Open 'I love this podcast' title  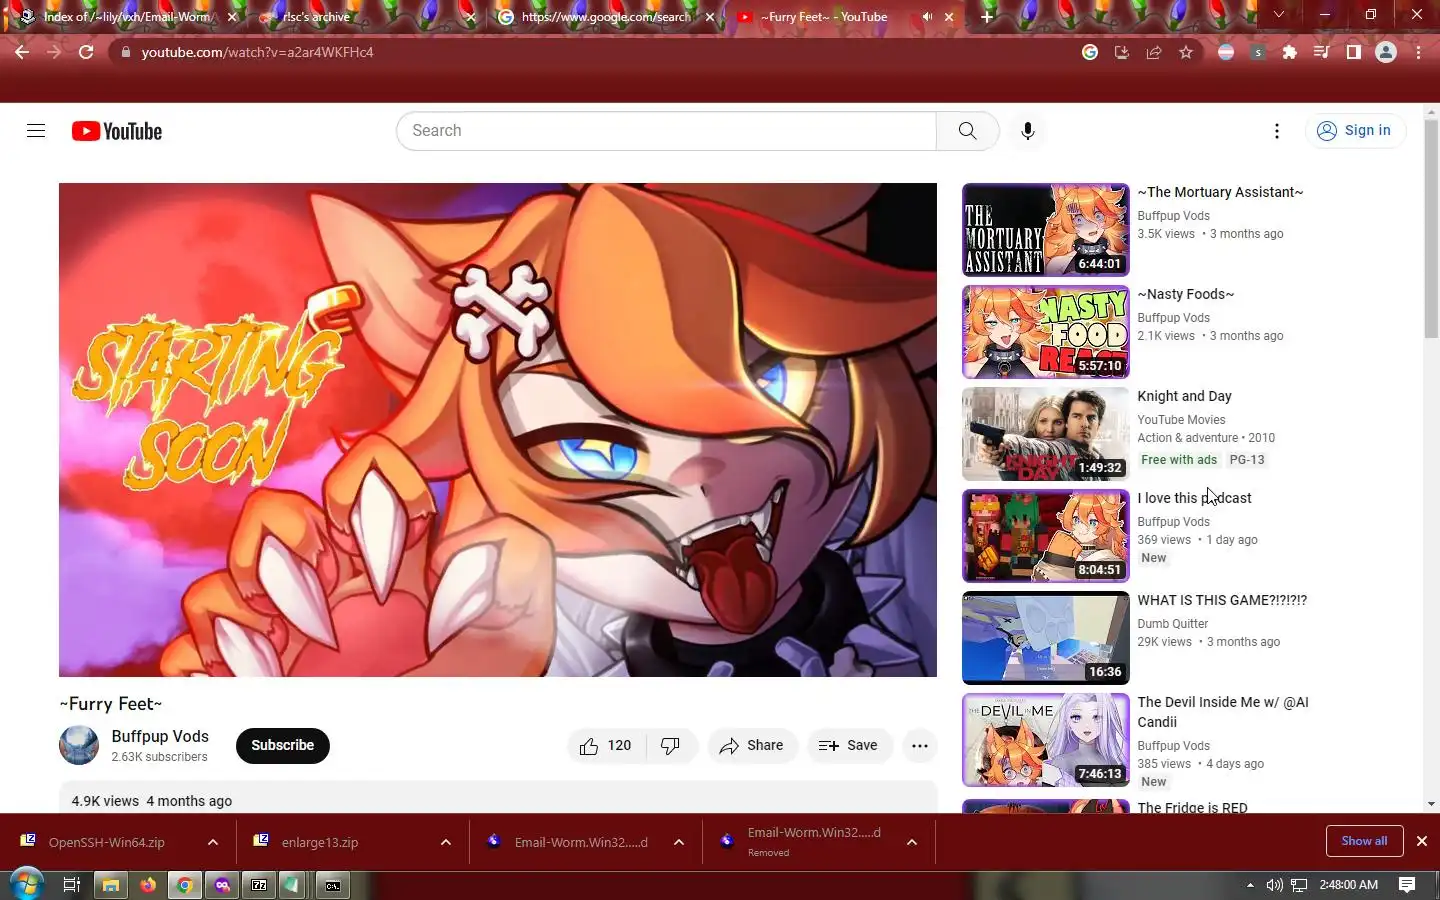click(1194, 498)
